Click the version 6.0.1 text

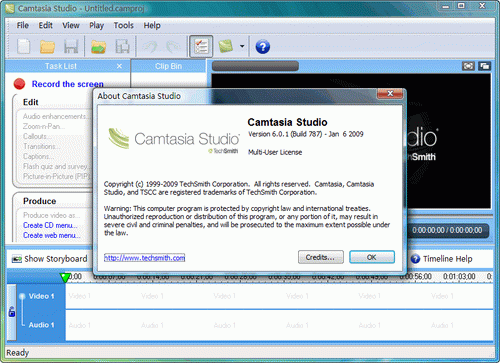coord(305,134)
